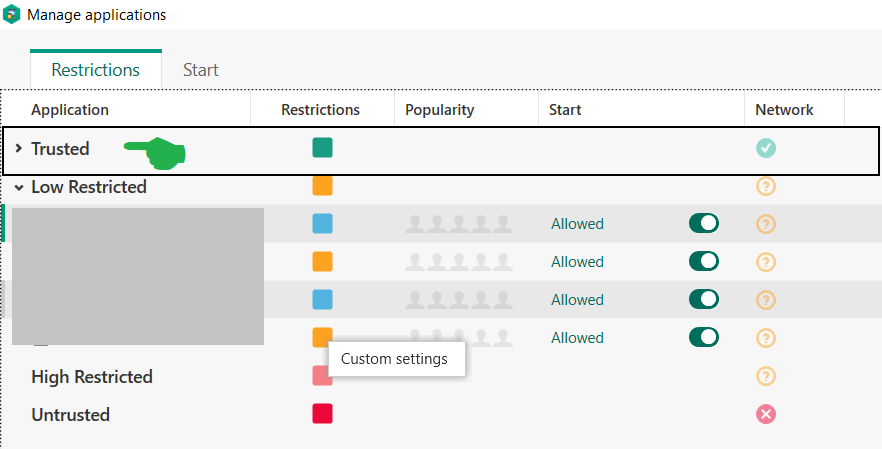882x449 pixels.
Task: Toggle the fourth application's Allowed start switch
Action: pos(704,338)
